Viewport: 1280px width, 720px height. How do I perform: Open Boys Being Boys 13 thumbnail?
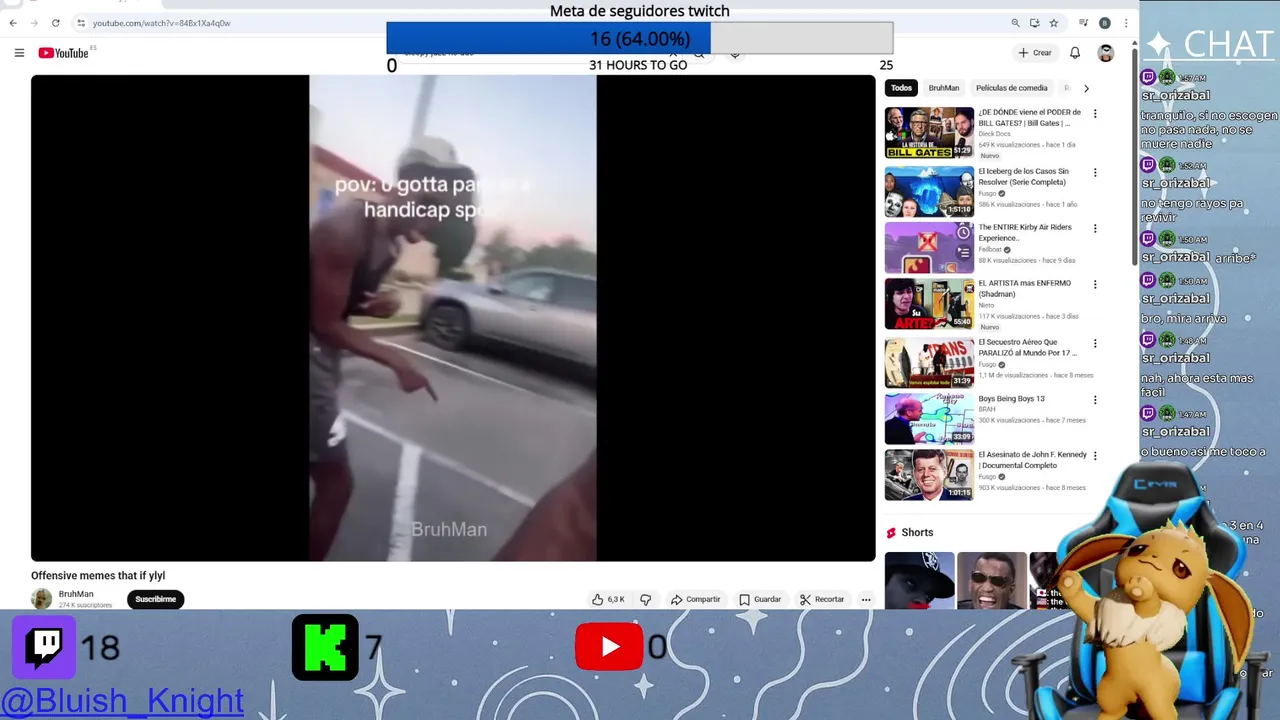coord(929,418)
